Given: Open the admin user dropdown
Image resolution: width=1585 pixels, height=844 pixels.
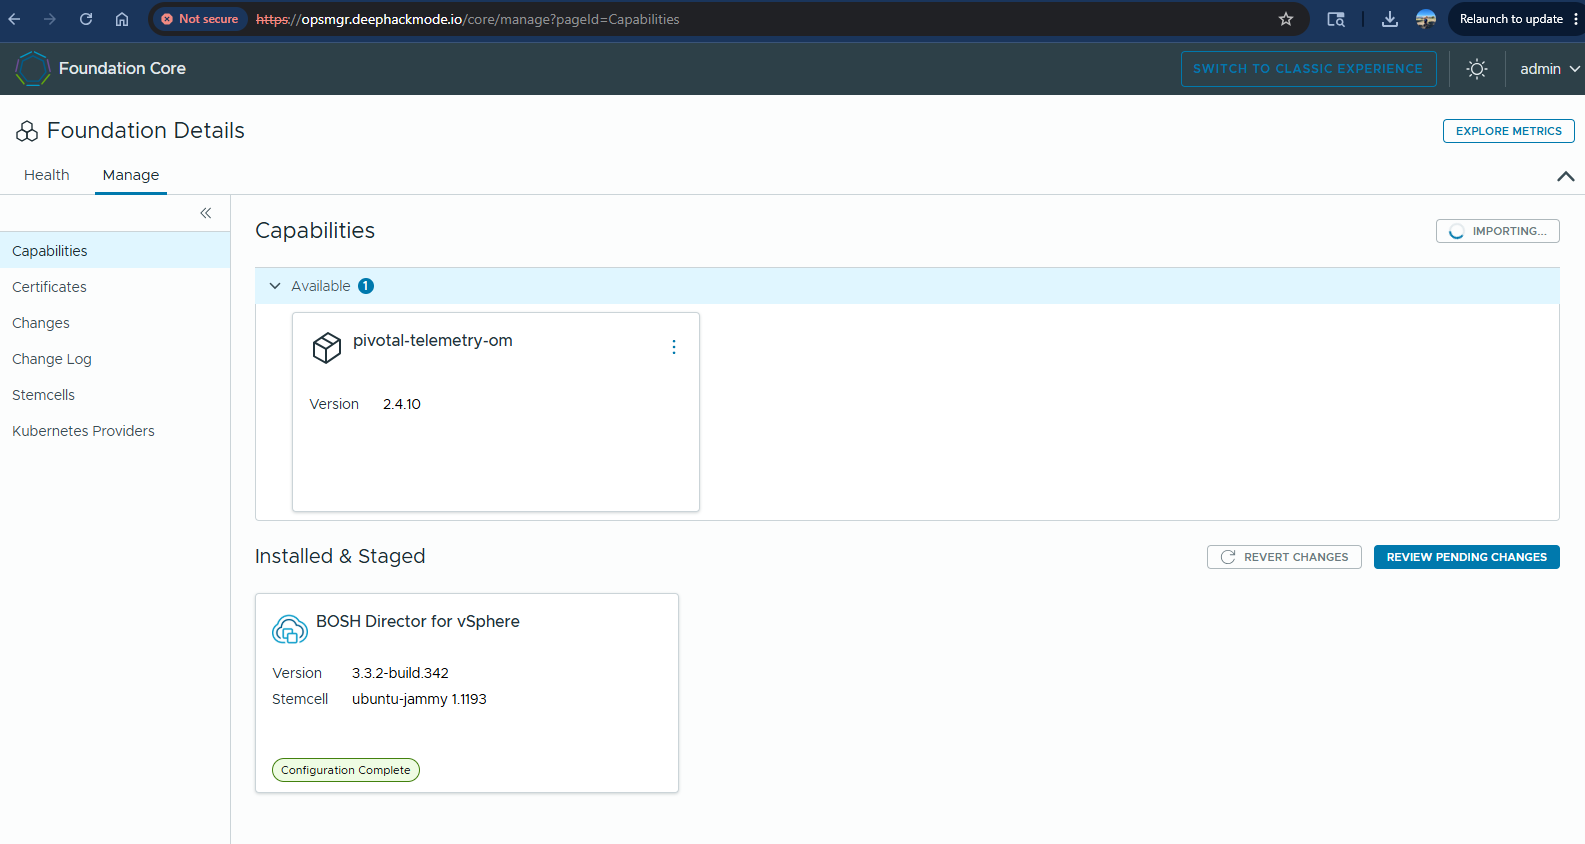Looking at the screenshot, I should pyautogui.click(x=1549, y=69).
